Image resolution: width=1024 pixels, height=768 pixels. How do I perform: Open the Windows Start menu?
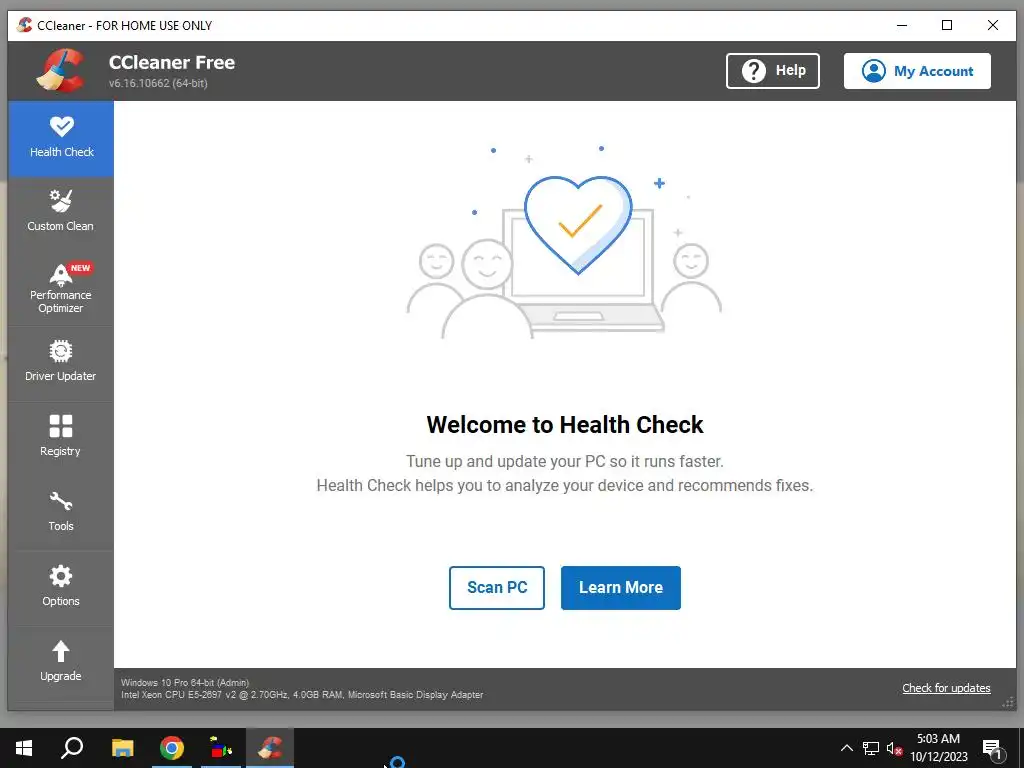pos(24,748)
